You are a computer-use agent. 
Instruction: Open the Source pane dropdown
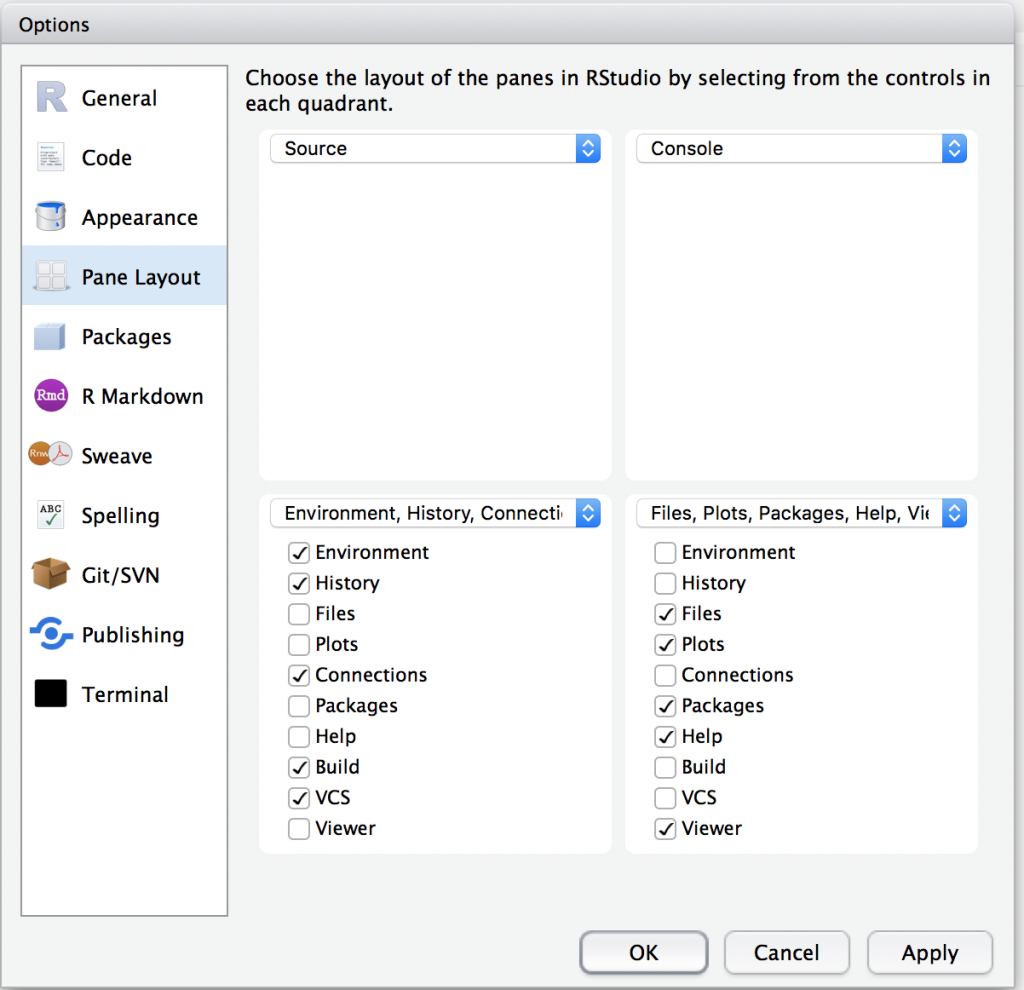click(x=435, y=149)
